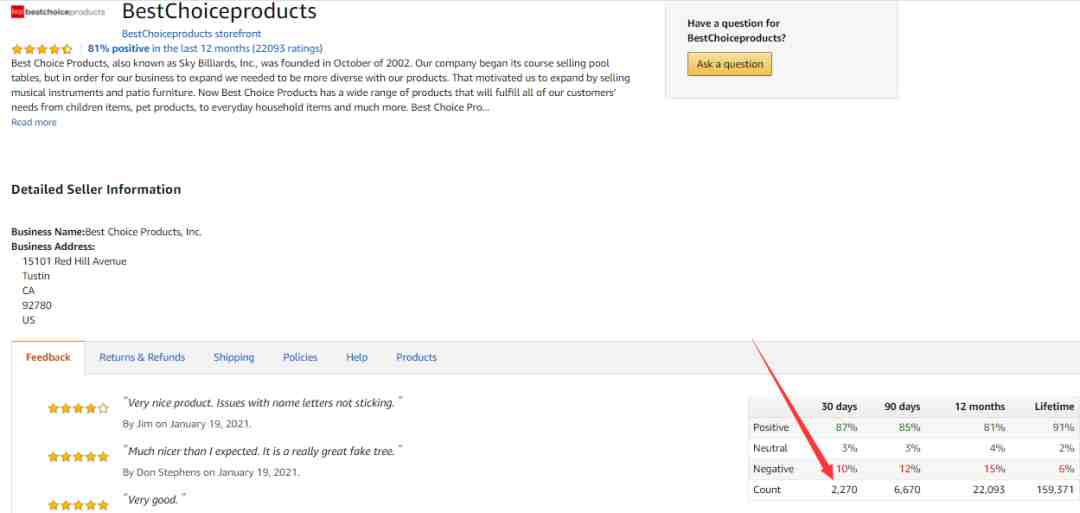Viewport: 1080px width, 513px height.
Task: Select the Feedback tab
Action: [x=48, y=357]
